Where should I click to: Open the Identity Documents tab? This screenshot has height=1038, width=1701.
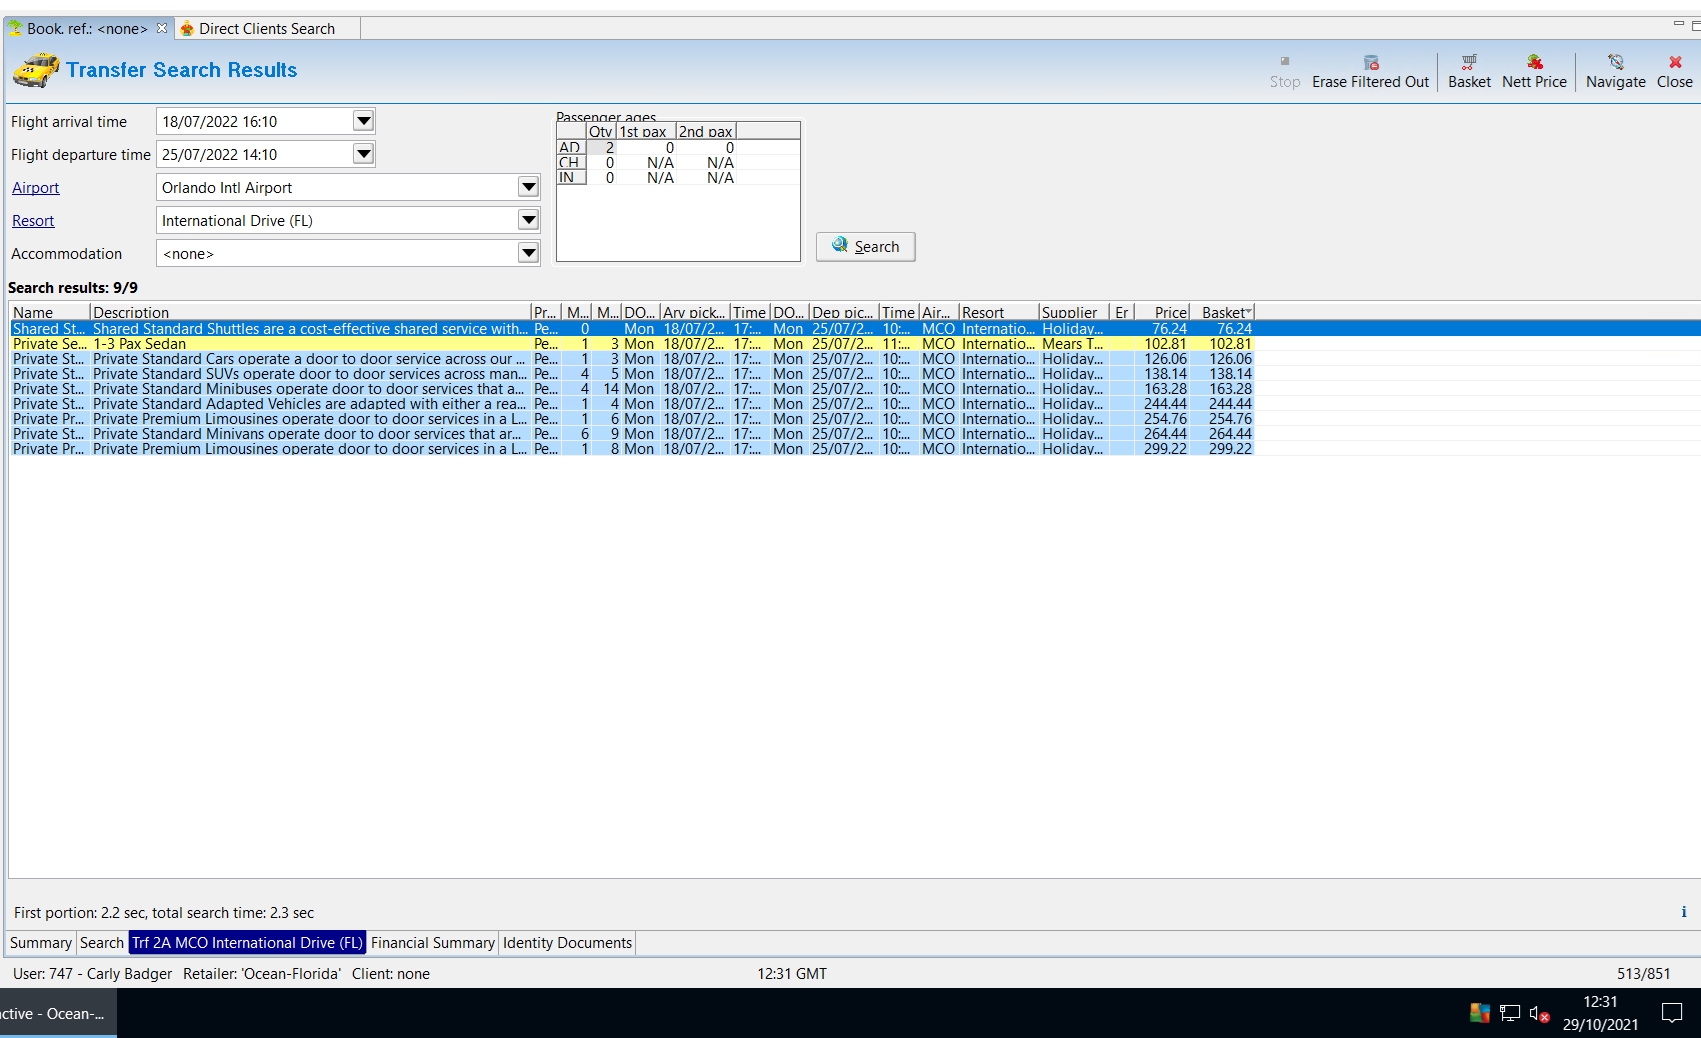567,942
